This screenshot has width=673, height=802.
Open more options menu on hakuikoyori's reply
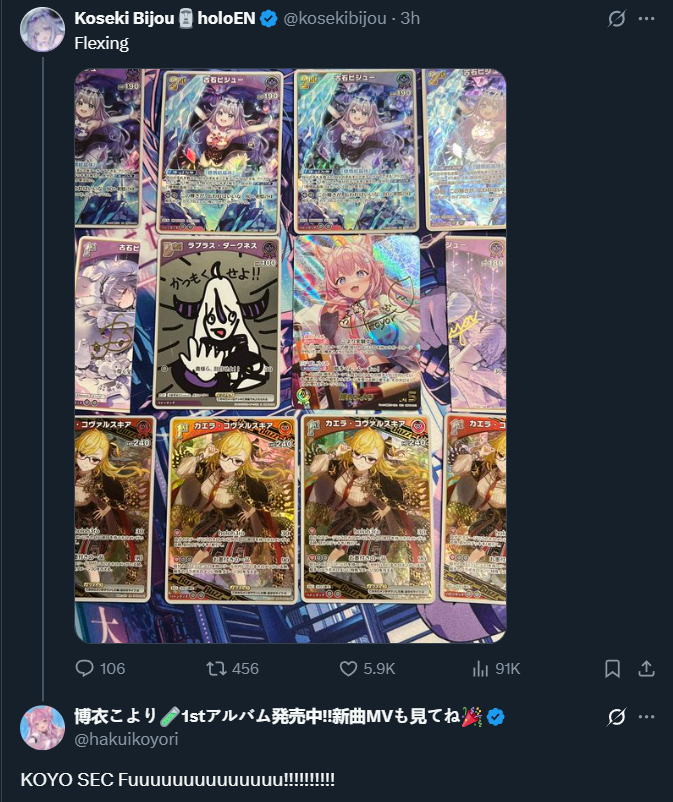pyautogui.click(x=646, y=717)
